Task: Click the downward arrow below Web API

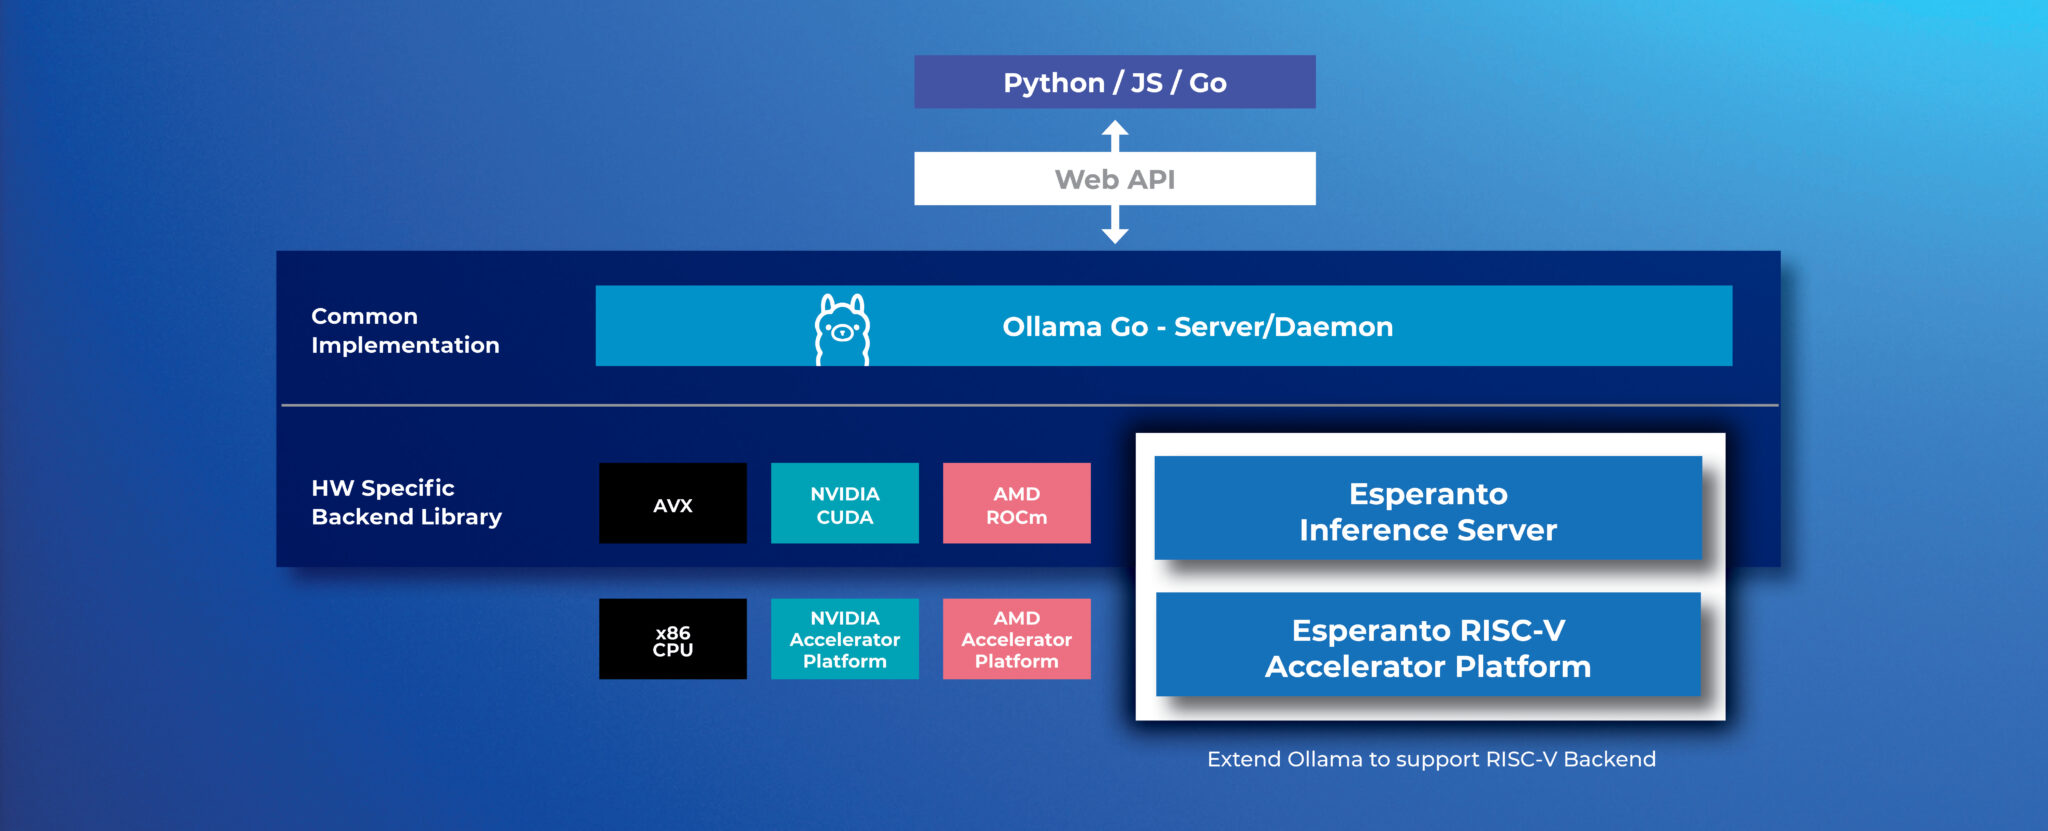Action: click(x=1115, y=225)
